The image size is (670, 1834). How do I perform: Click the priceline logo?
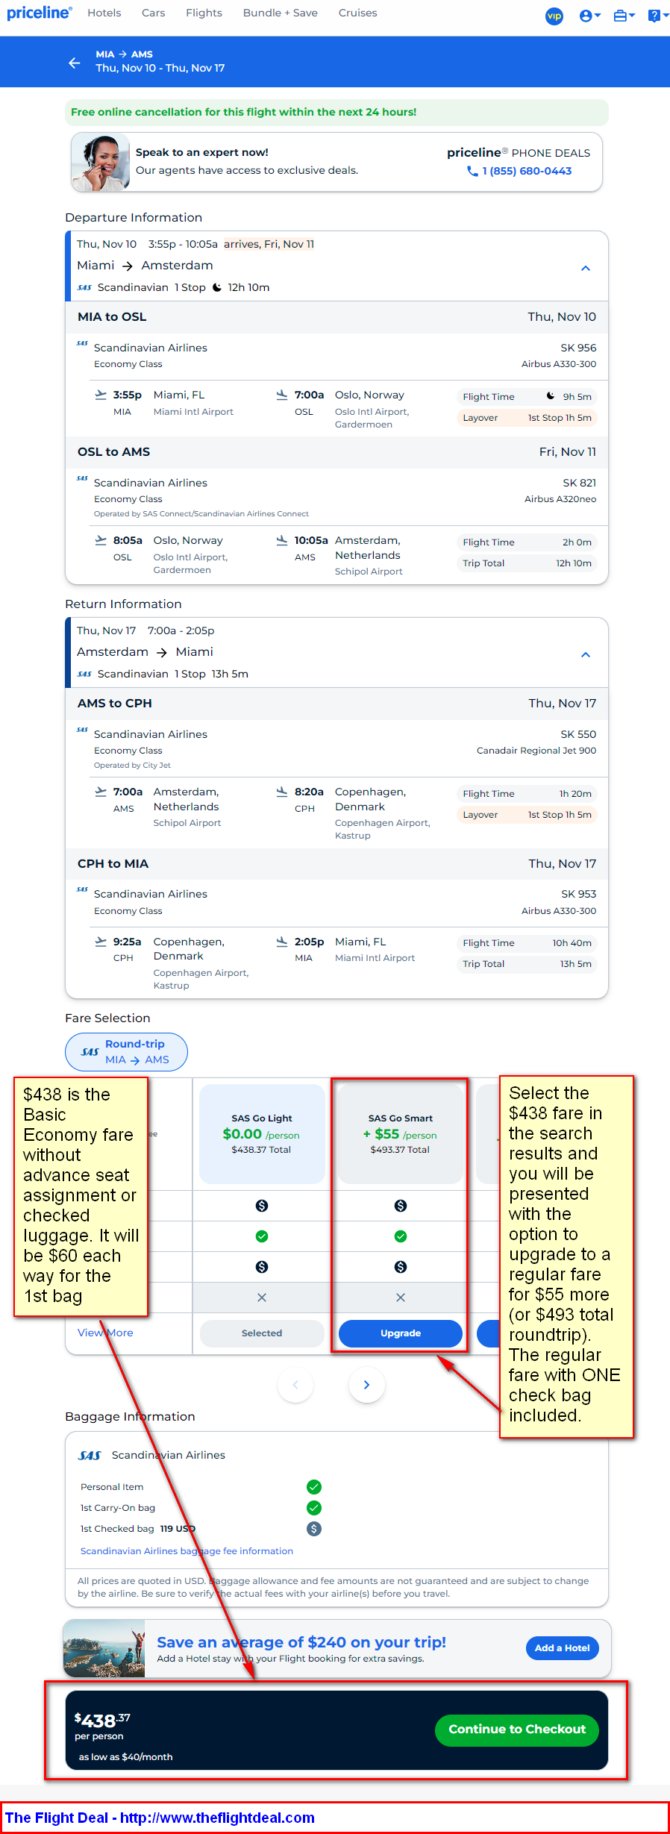pyautogui.click(x=39, y=13)
